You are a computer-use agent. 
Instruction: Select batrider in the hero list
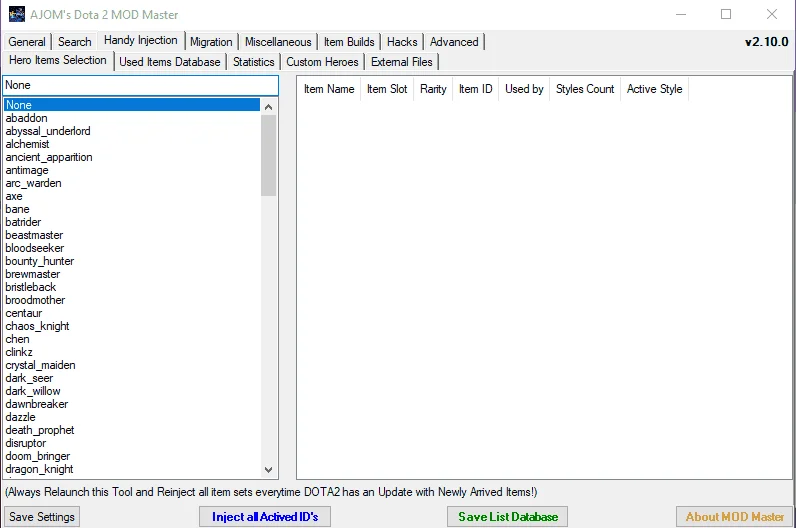(132, 222)
